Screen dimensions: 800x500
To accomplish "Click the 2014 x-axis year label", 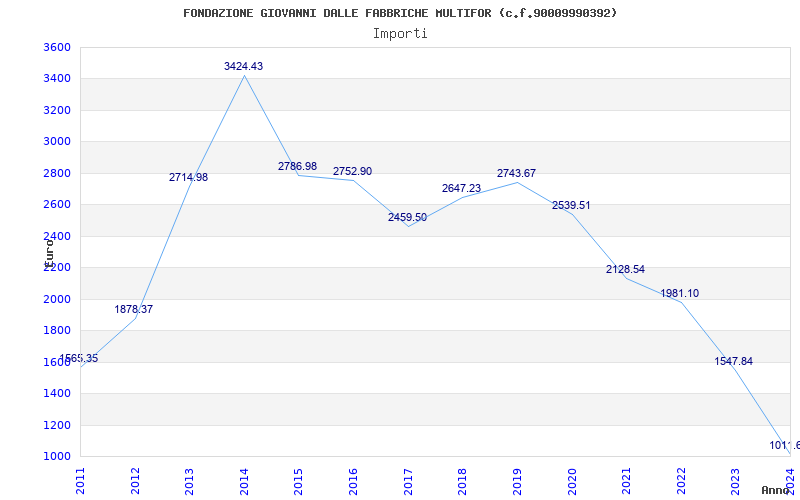I will coord(244,482).
